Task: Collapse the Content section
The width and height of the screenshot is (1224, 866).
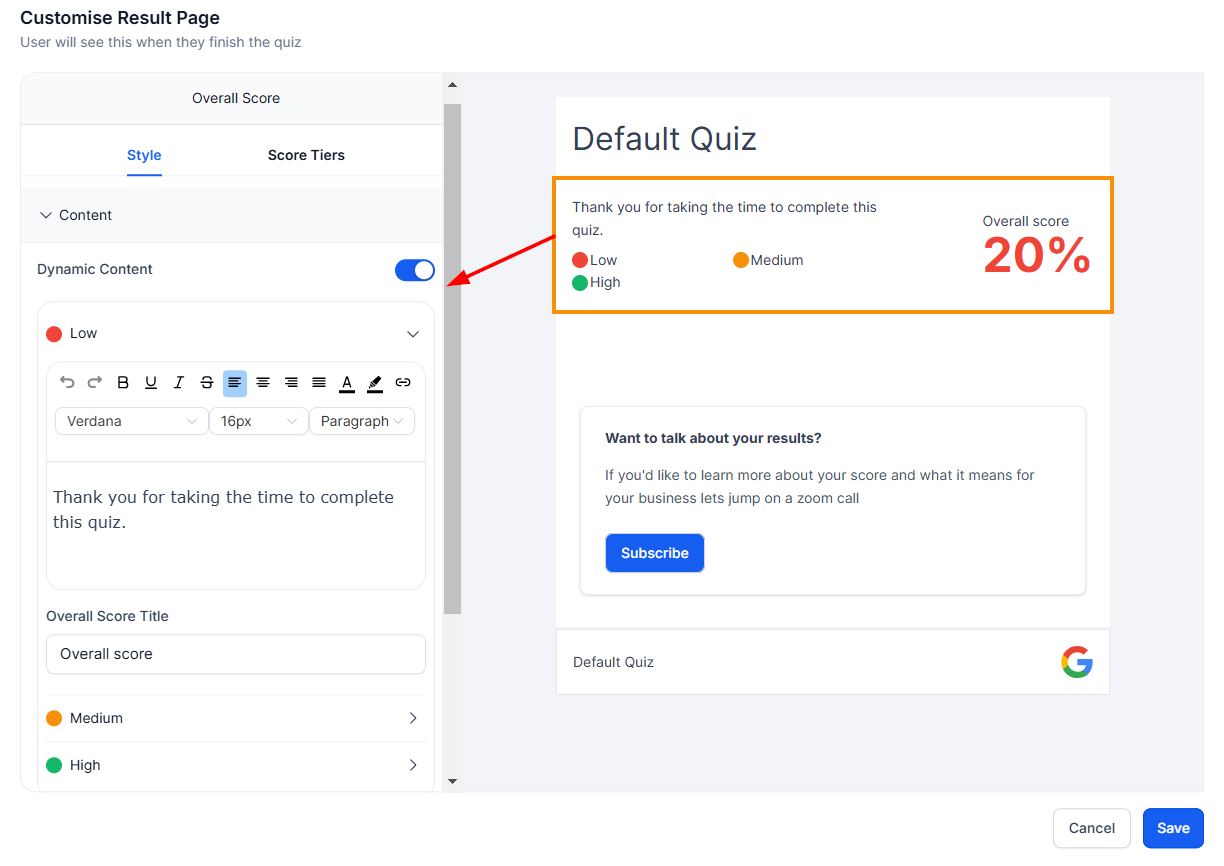Action: [76, 215]
